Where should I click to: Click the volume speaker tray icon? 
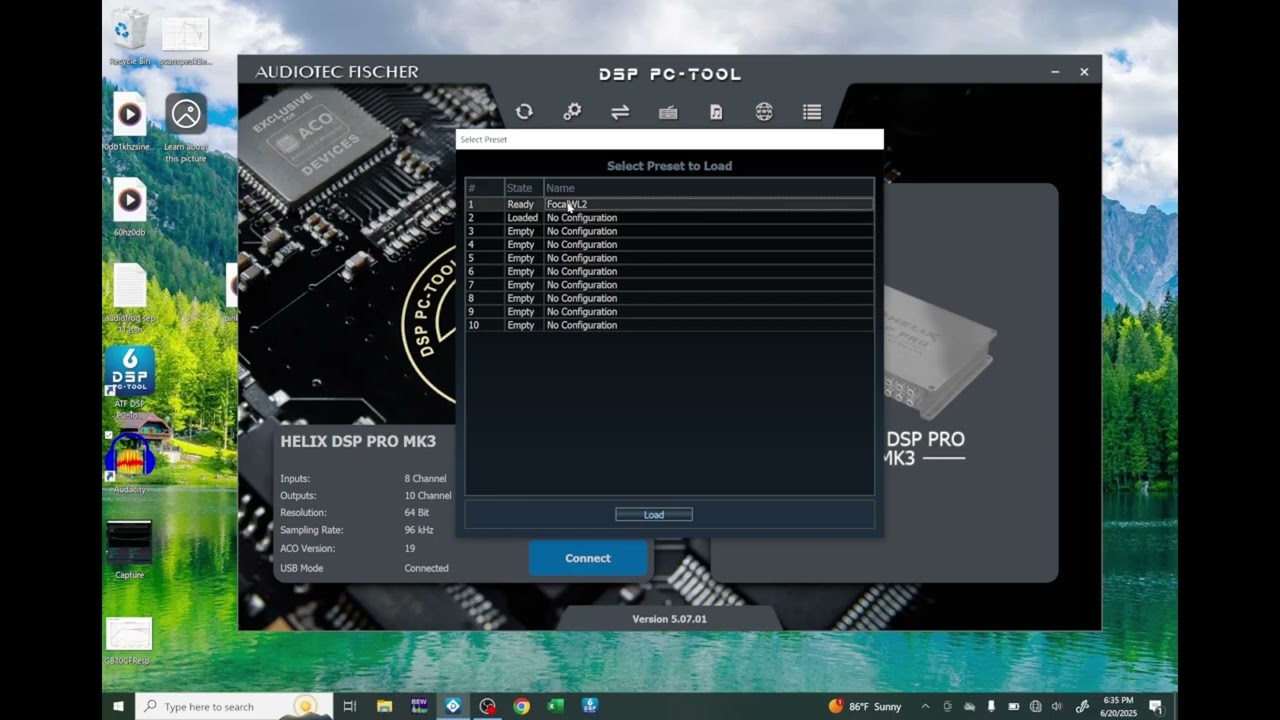click(1057, 706)
